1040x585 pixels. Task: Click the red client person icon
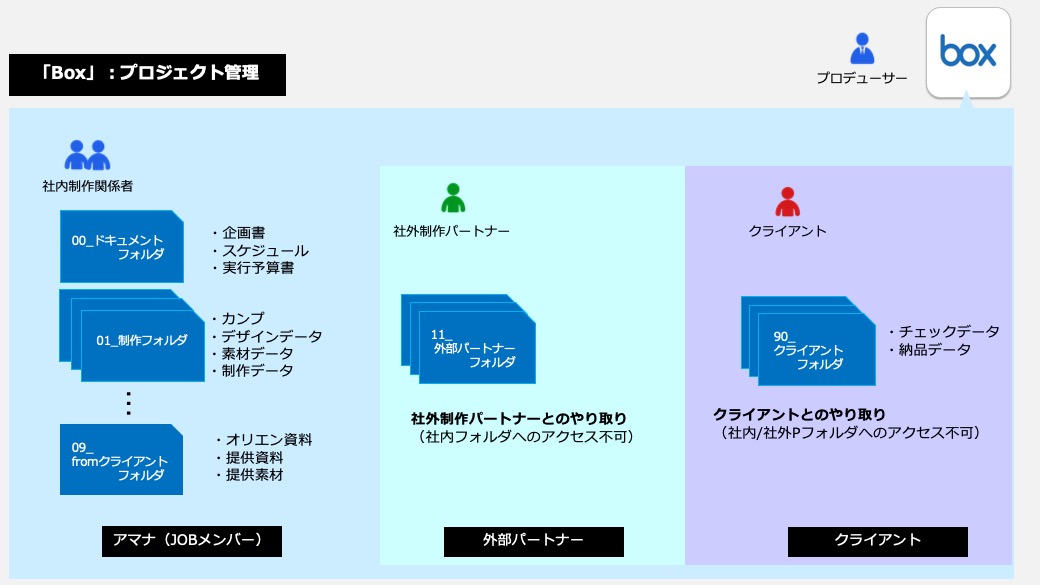[x=787, y=202]
